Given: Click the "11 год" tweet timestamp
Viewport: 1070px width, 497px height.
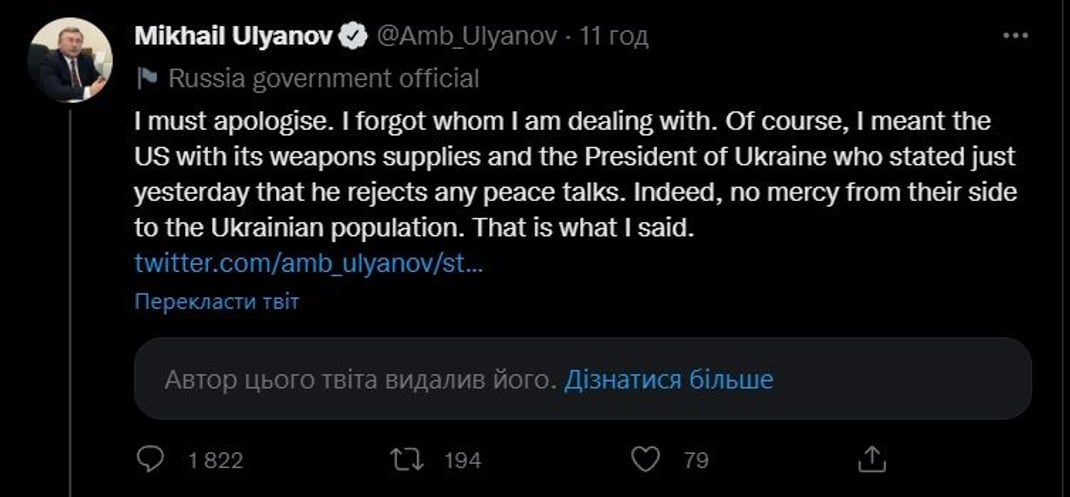Looking at the screenshot, I should coord(614,37).
